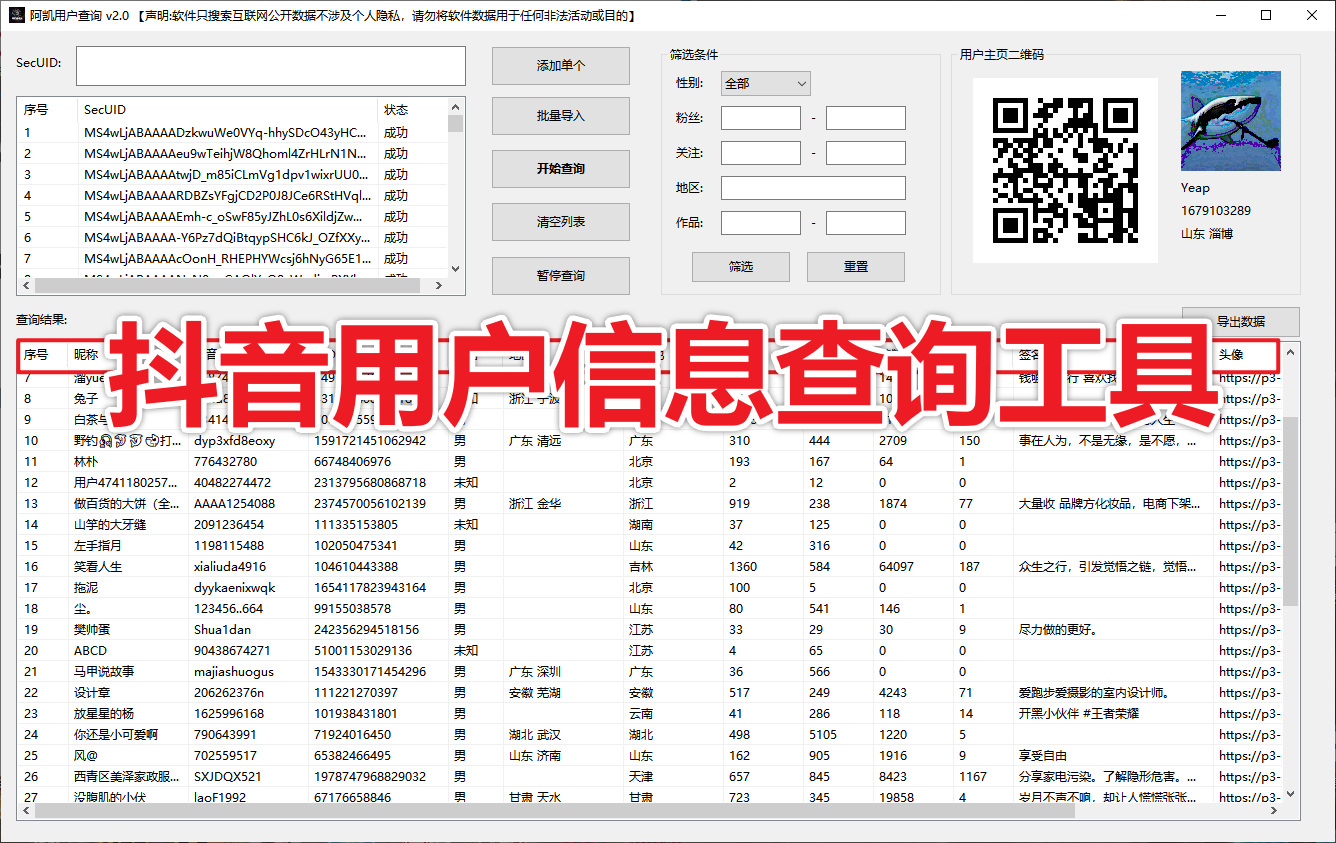Export results via 导出数据 button
The height and width of the screenshot is (843, 1336).
coord(1241,321)
